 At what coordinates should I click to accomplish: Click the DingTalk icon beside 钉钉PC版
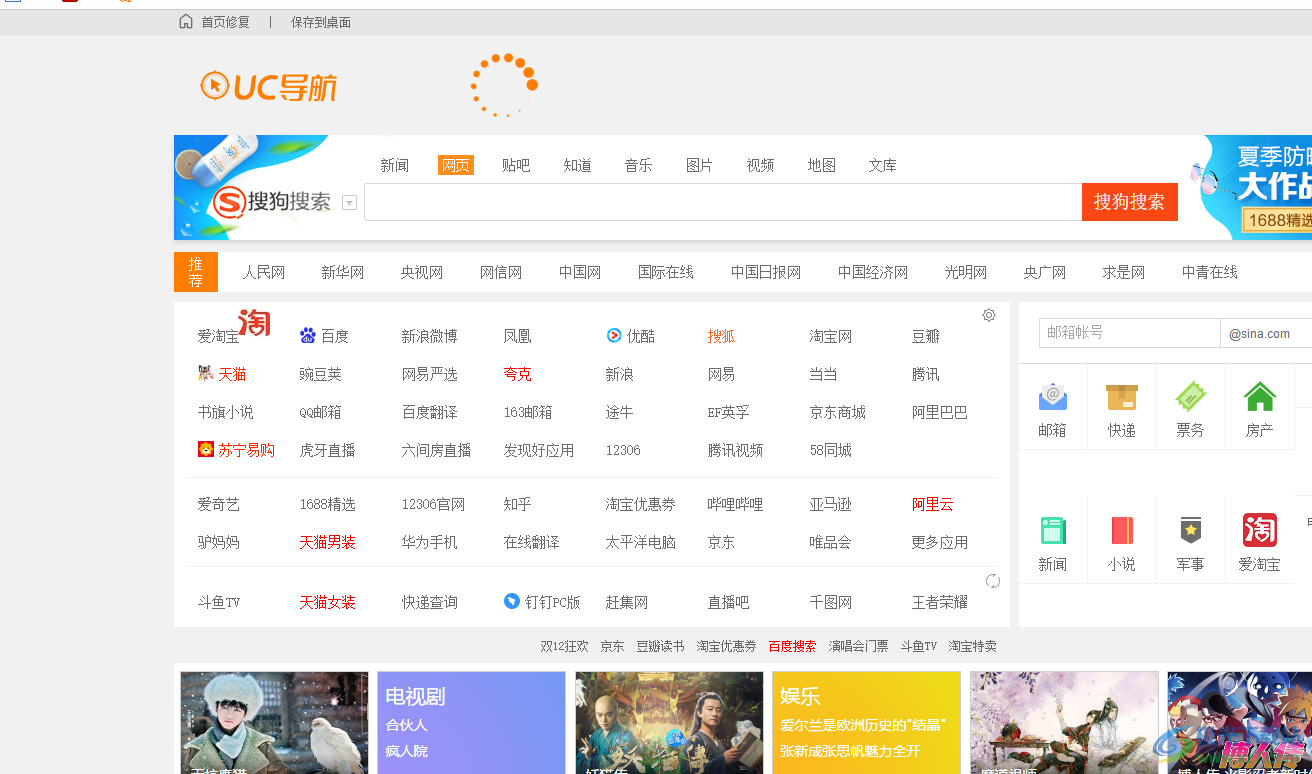point(512,602)
